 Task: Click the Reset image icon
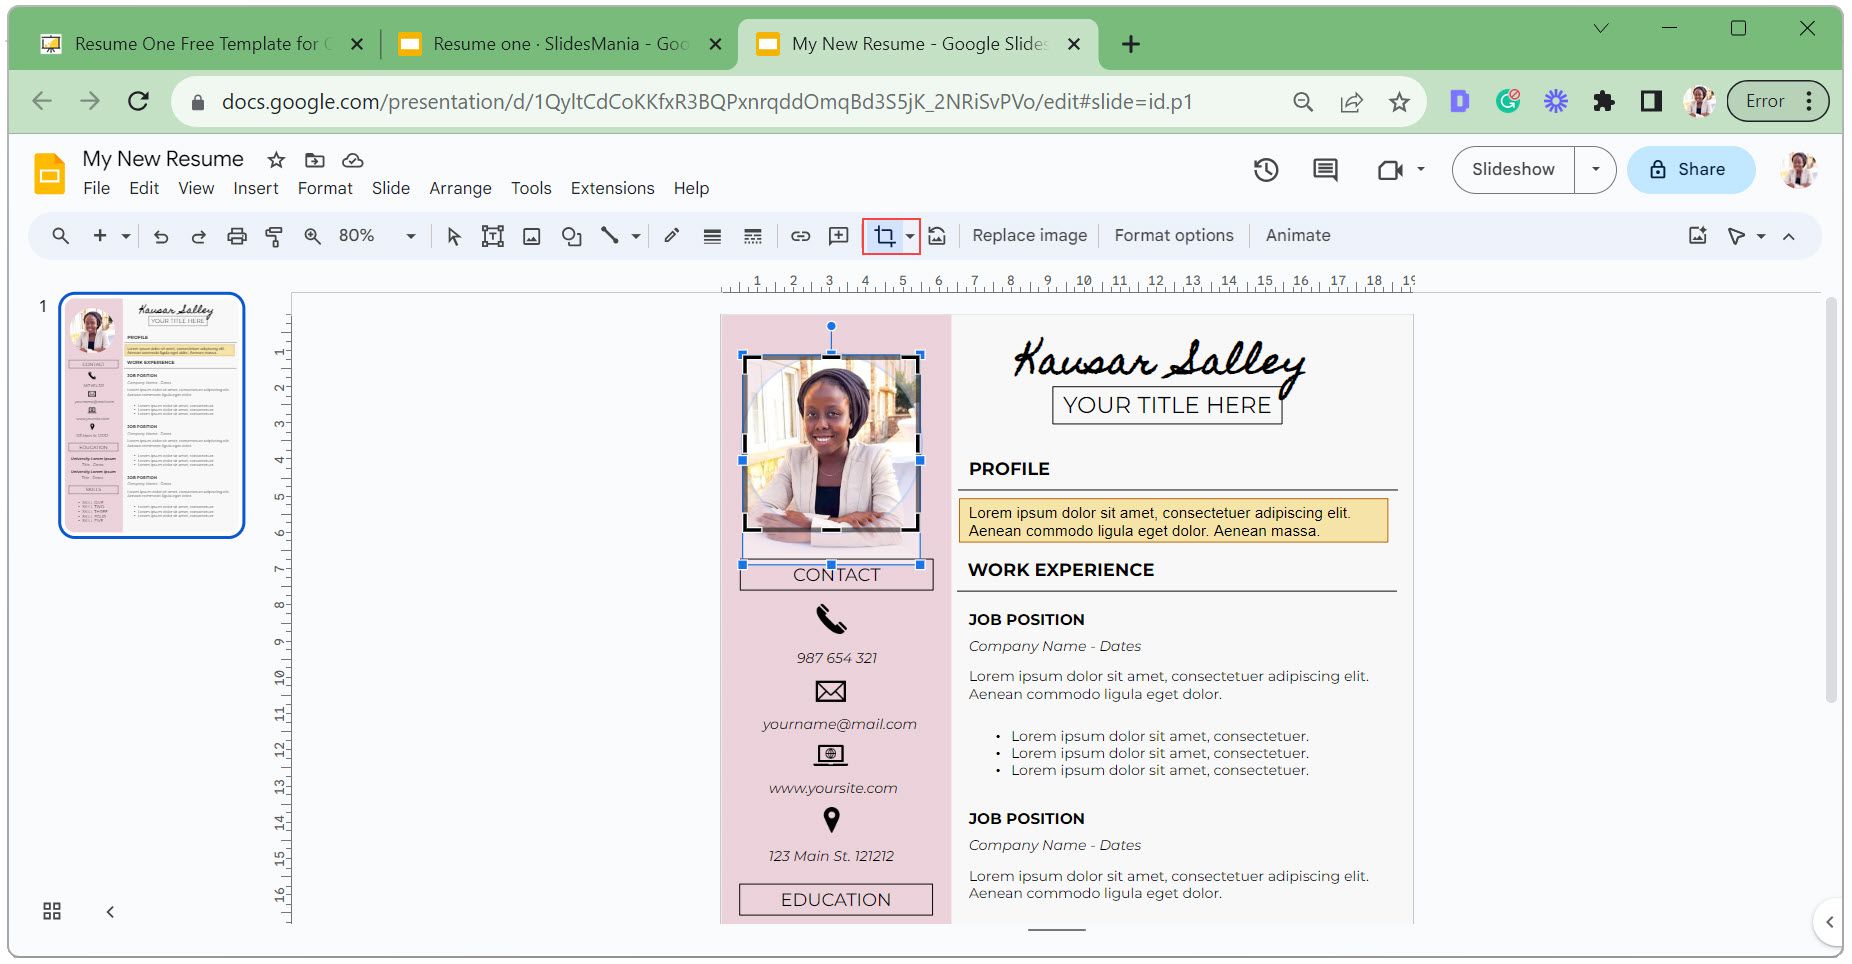pos(937,236)
